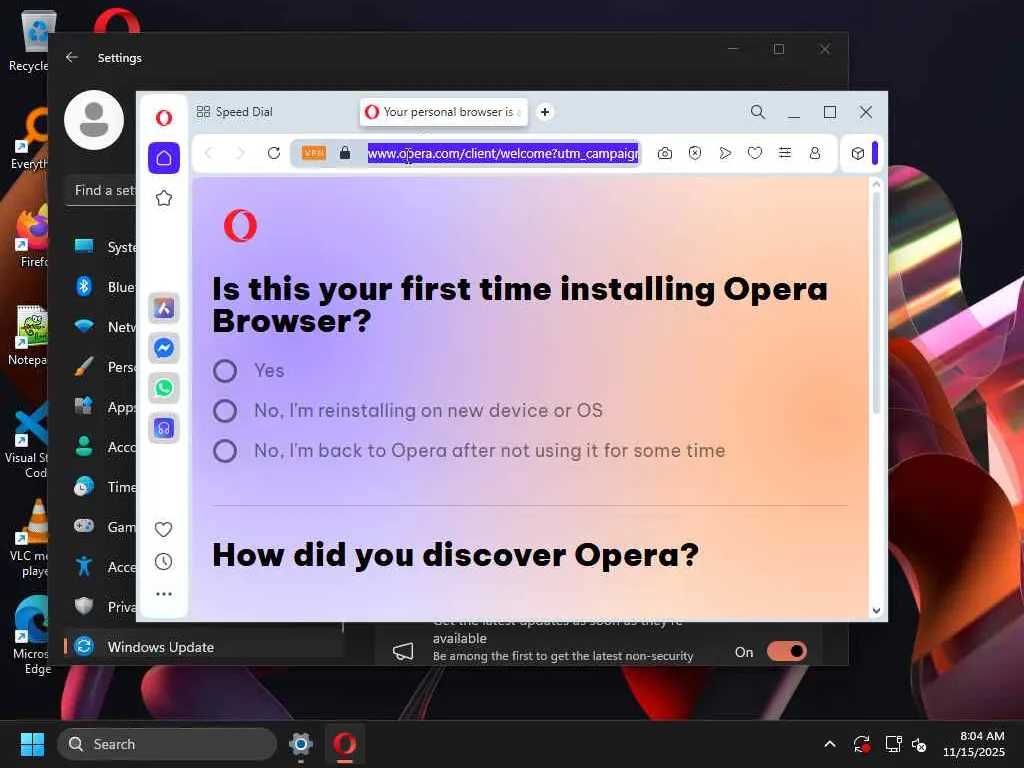Open Bluetooth category in Settings window

[x=104, y=287]
